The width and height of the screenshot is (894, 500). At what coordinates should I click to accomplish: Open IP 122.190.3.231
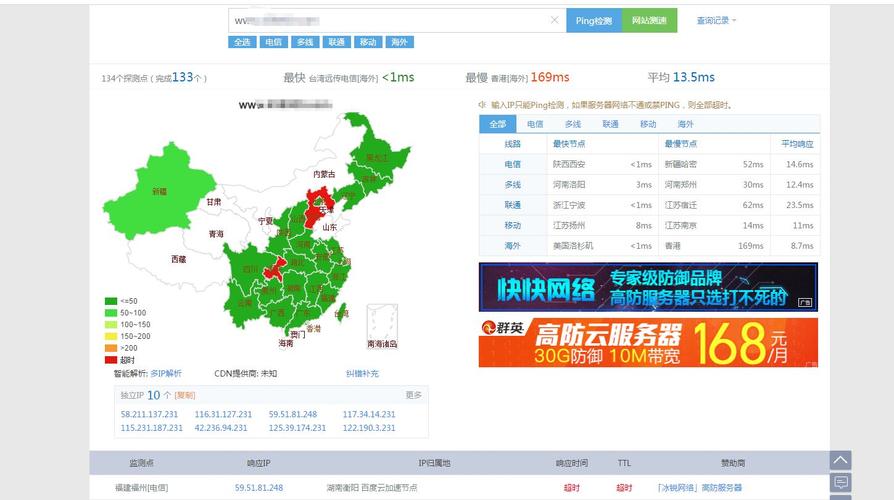[x=369, y=428]
